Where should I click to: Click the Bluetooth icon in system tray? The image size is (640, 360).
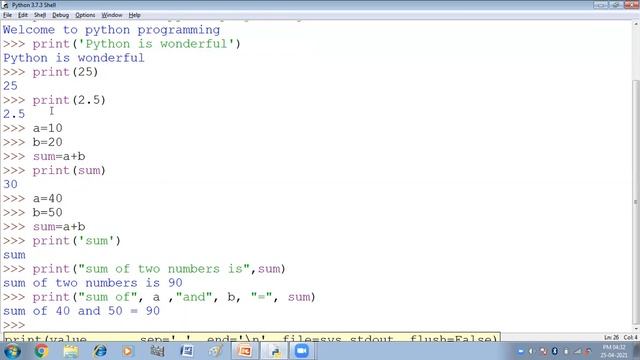554,351
